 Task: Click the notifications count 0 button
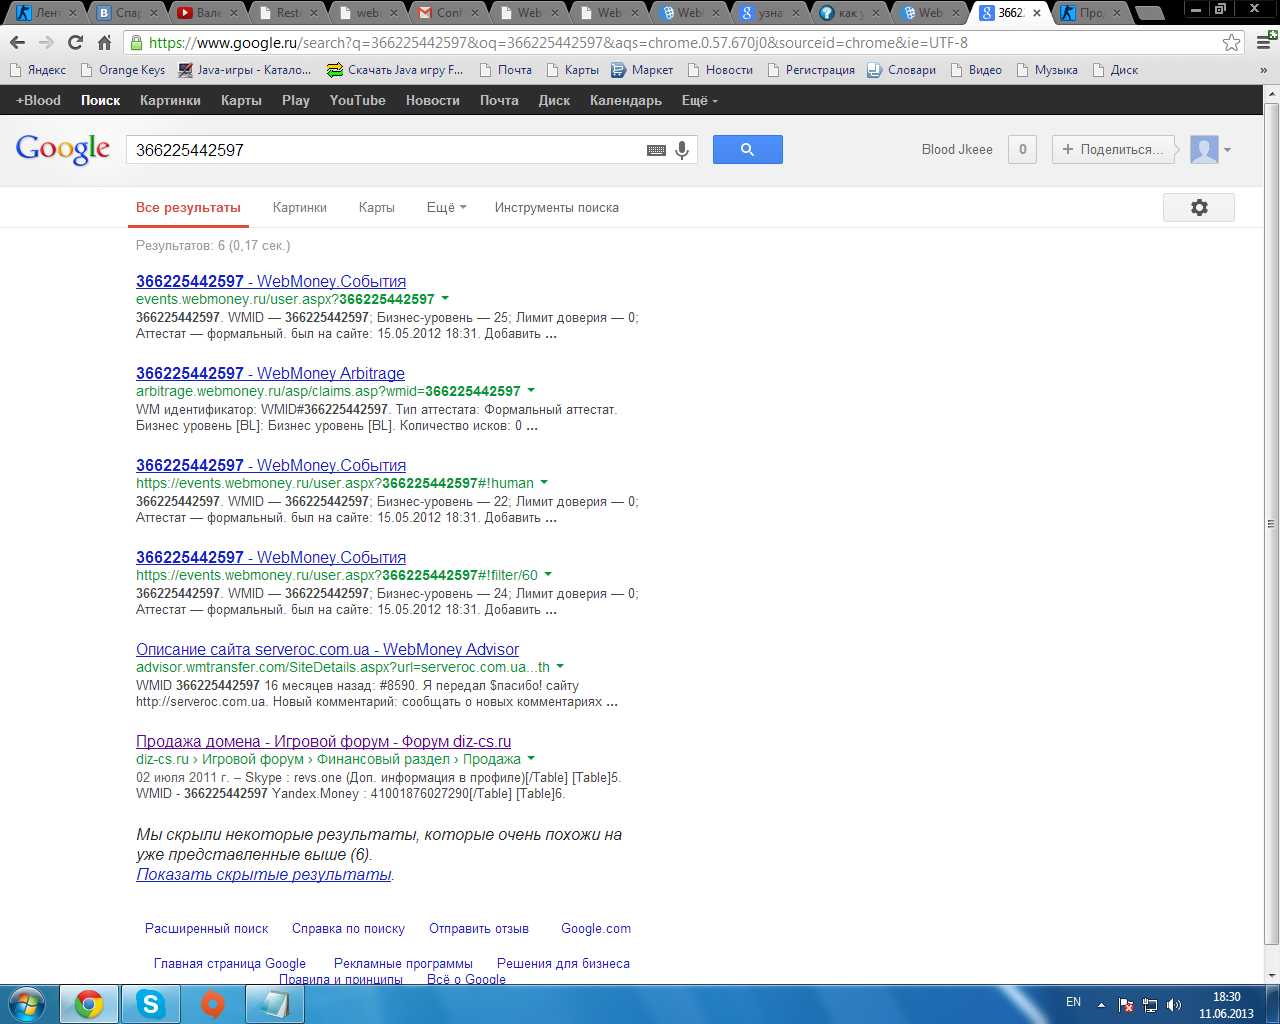[x=1022, y=150]
